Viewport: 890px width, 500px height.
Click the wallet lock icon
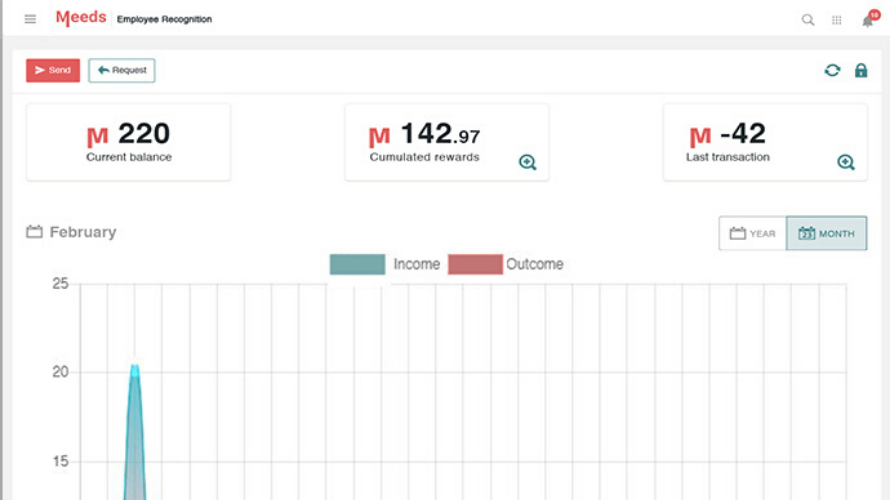point(861,70)
